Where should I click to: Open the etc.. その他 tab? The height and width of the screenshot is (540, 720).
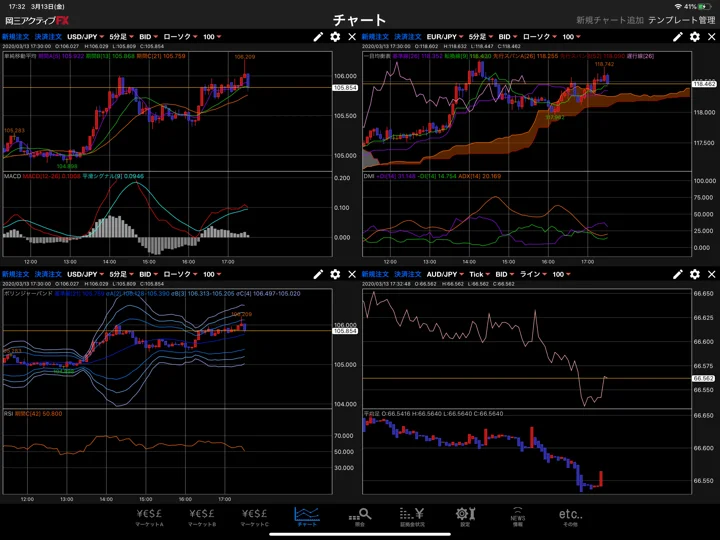tap(570, 517)
